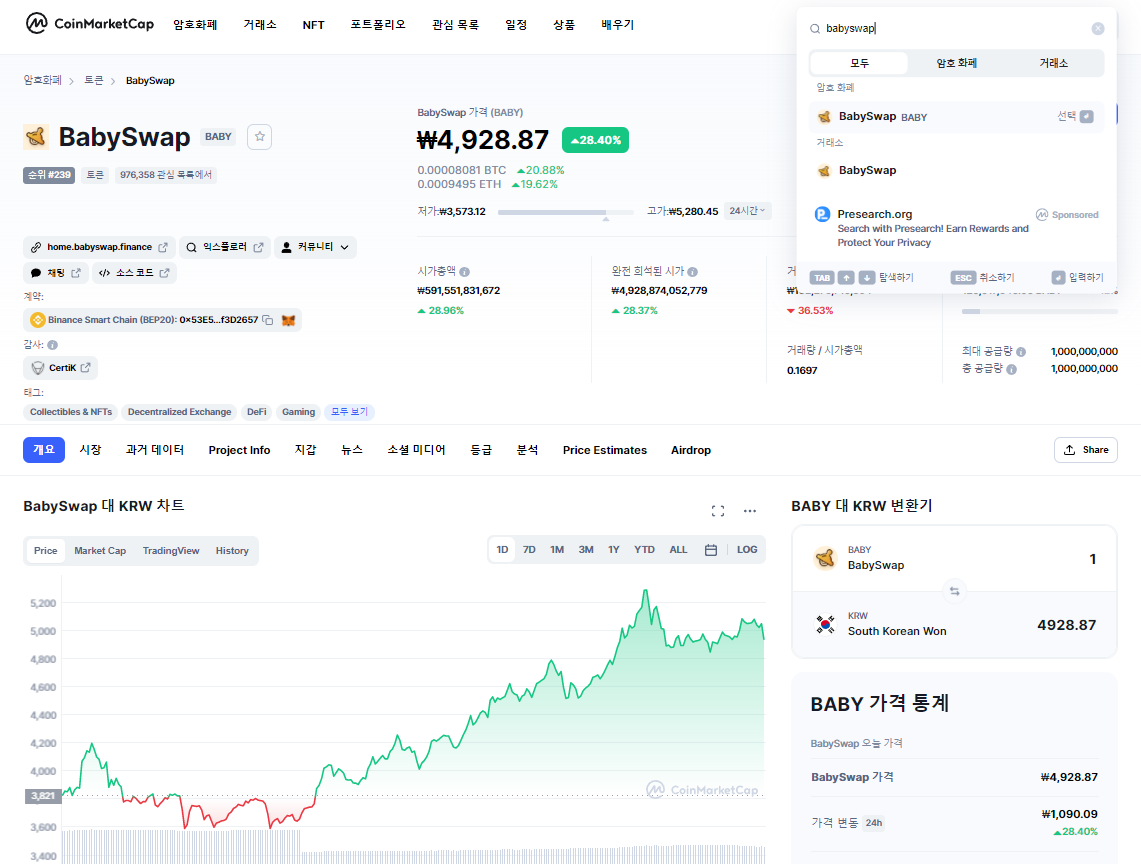Open 암호화폐 top navigation menu
This screenshot has height=864, width=1141.
point(195,25)
